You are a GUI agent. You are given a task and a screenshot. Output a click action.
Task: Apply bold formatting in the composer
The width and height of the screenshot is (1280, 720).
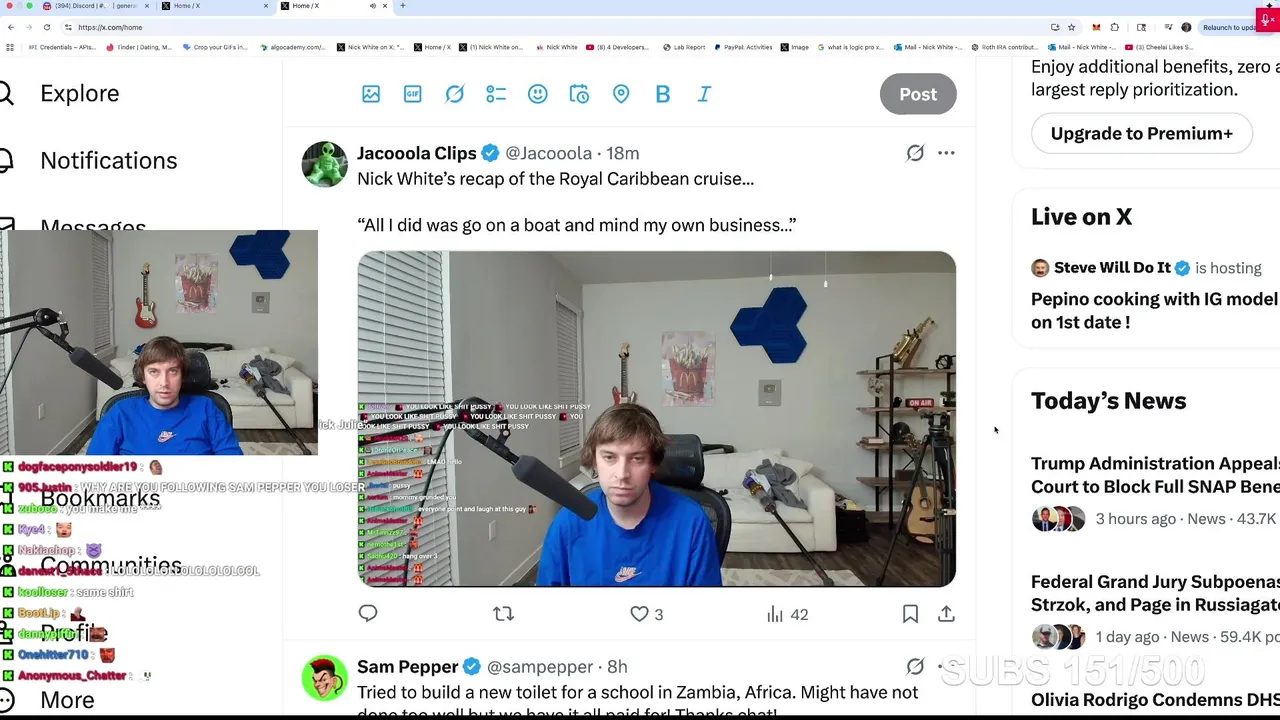[663, 94]
